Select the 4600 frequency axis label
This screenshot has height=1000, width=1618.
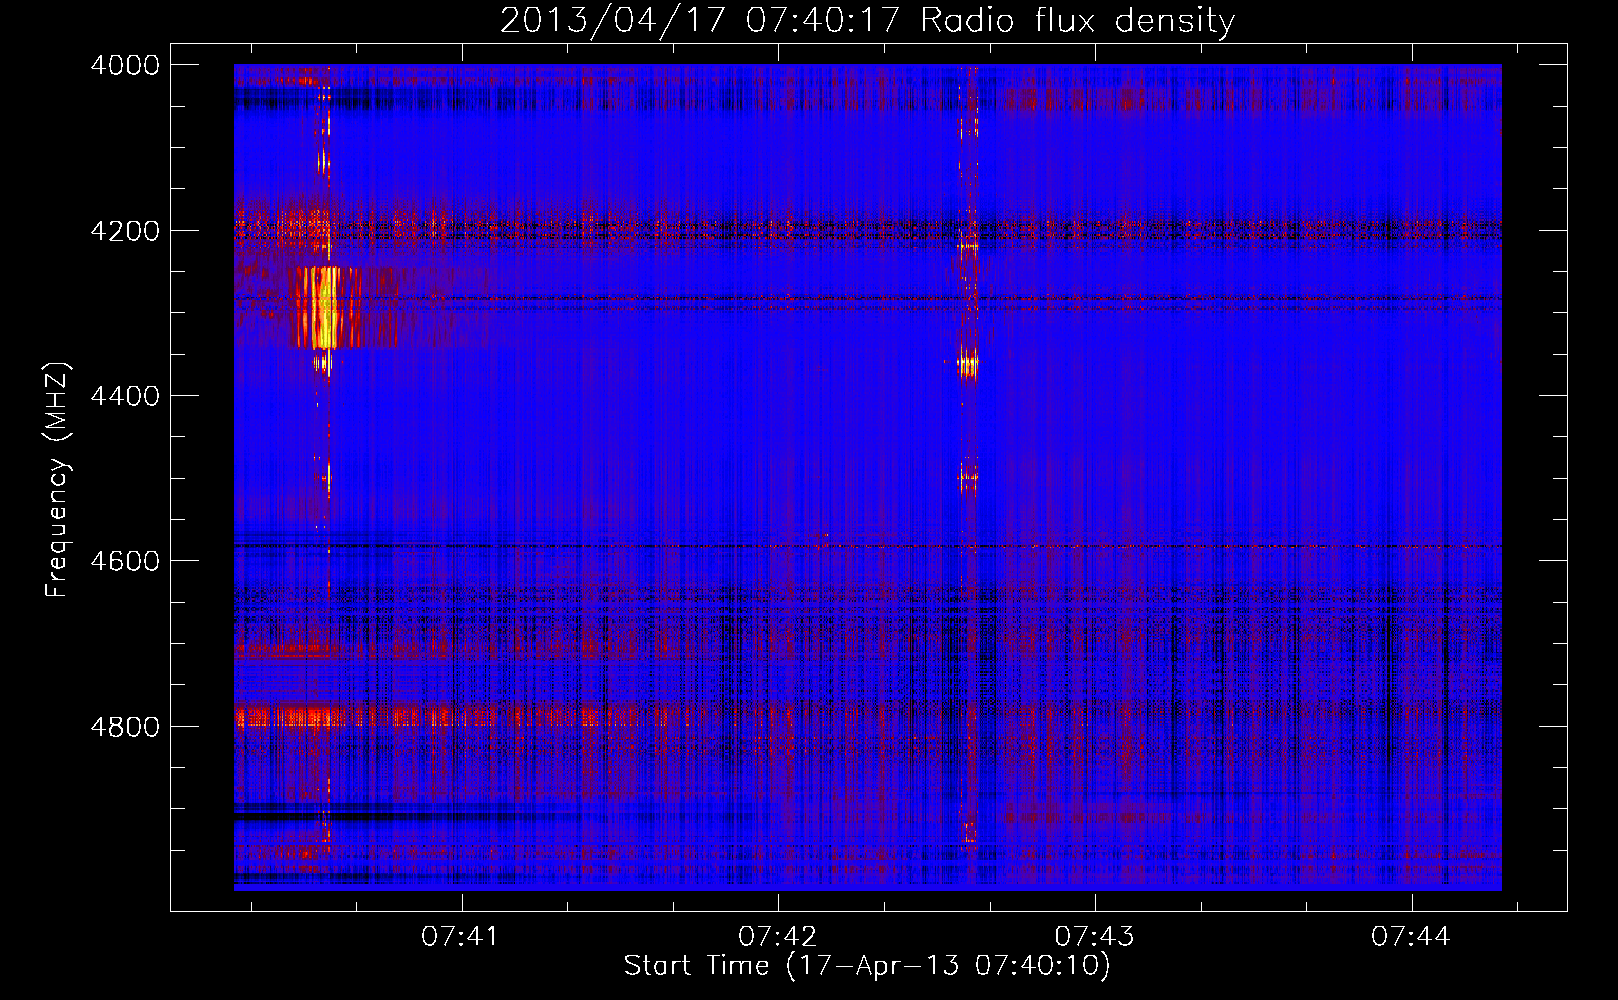125,561
